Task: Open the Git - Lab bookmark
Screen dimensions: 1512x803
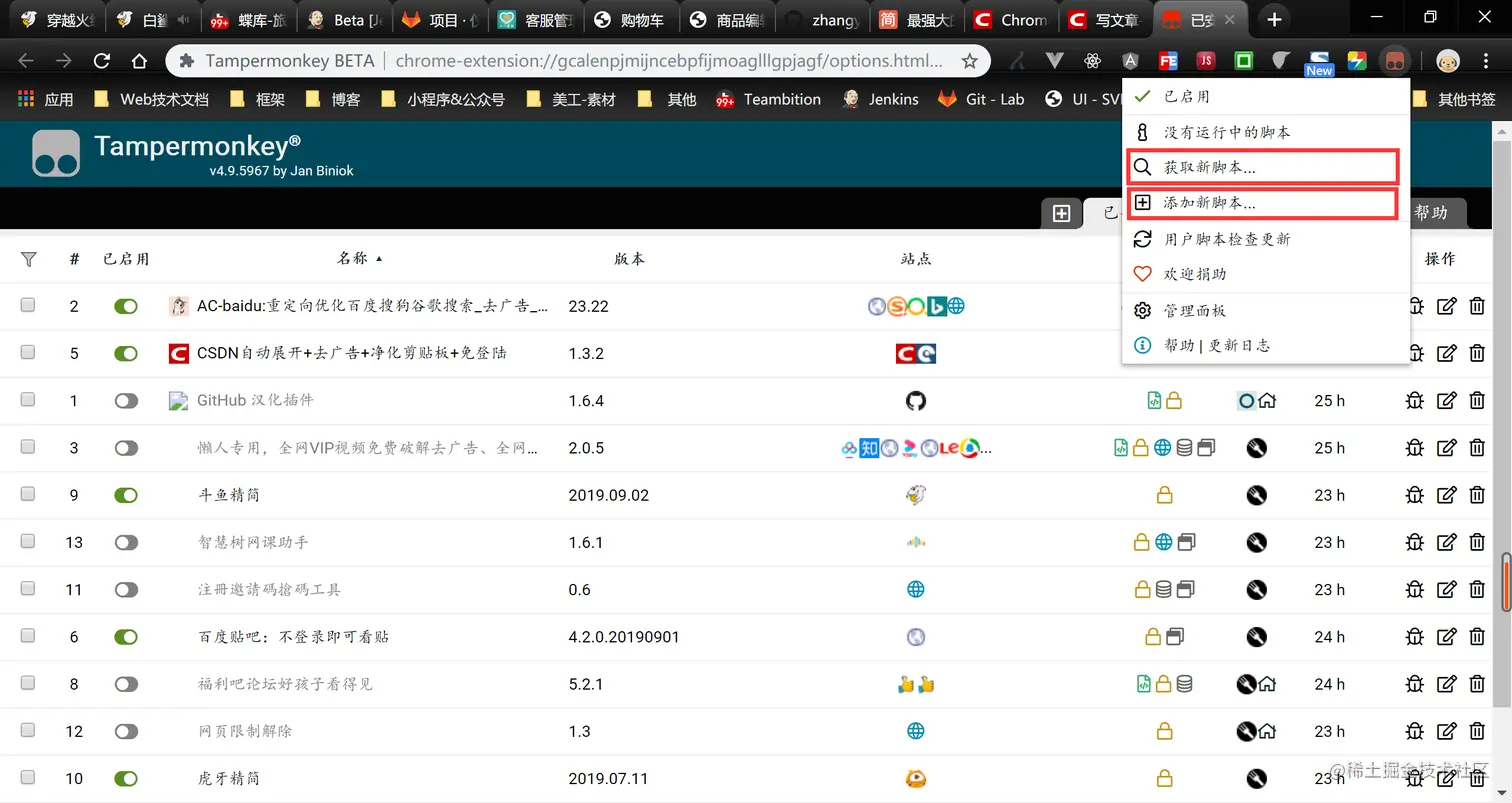Action: [x=982, y=99]
